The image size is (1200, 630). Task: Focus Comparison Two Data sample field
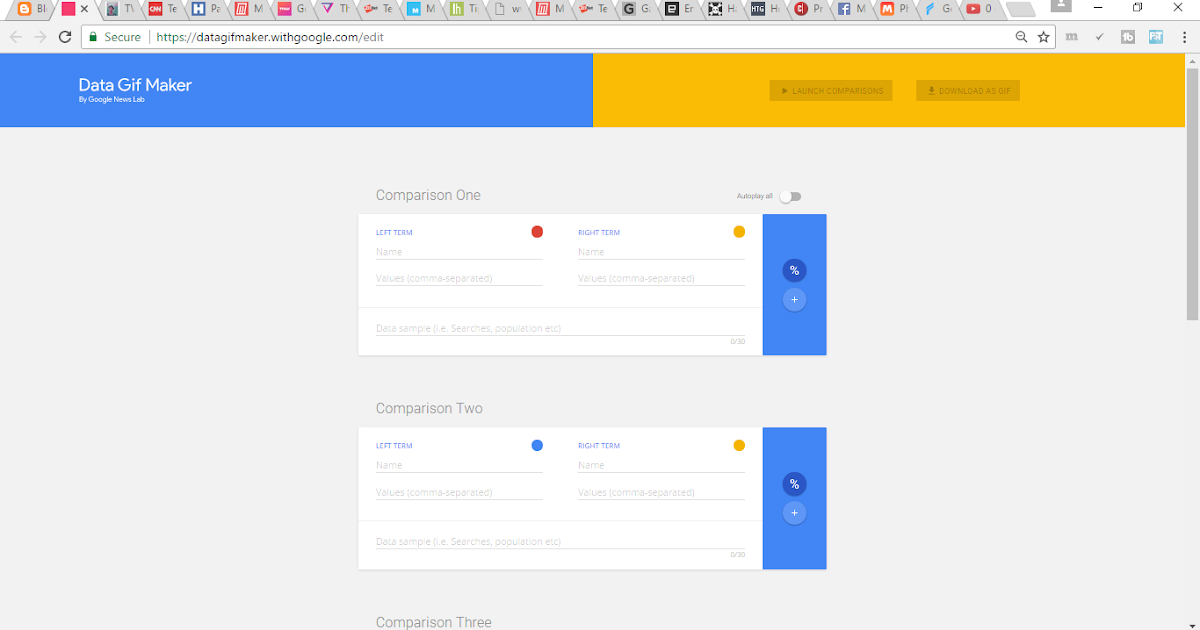pyautogui.click(x=560, y=541)
